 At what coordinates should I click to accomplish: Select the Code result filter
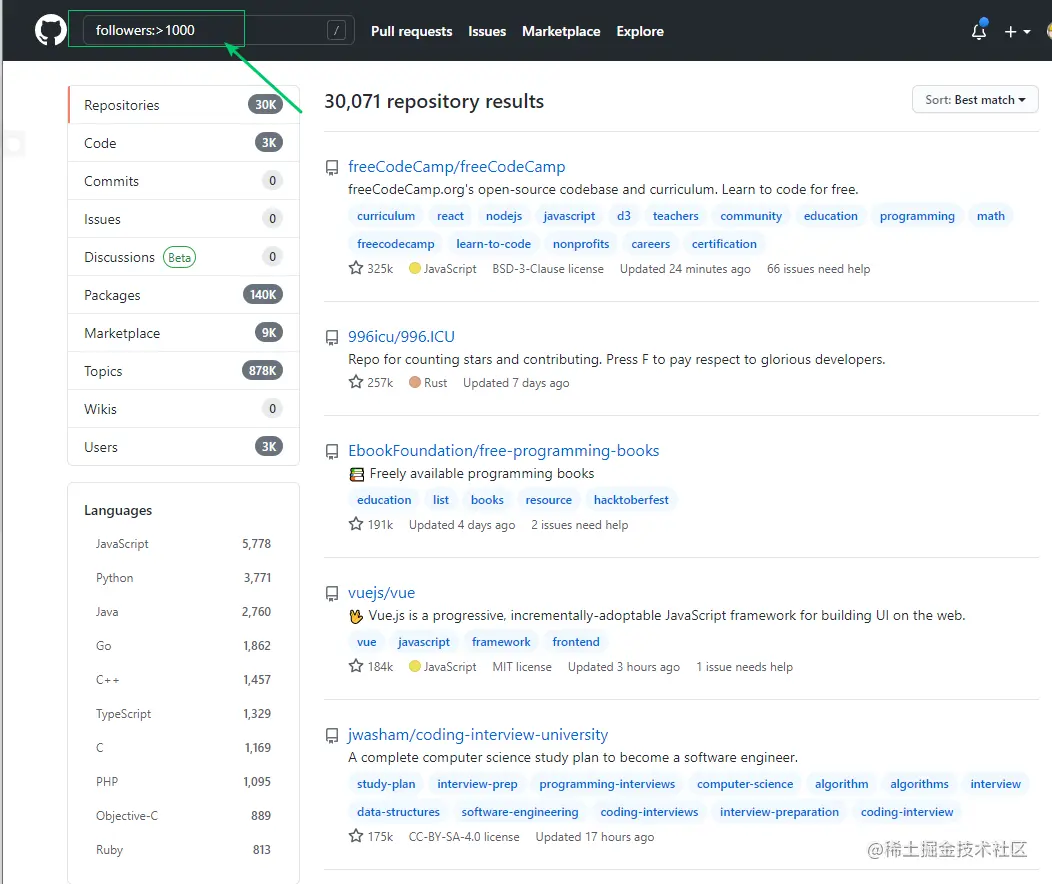pos(183,143)
